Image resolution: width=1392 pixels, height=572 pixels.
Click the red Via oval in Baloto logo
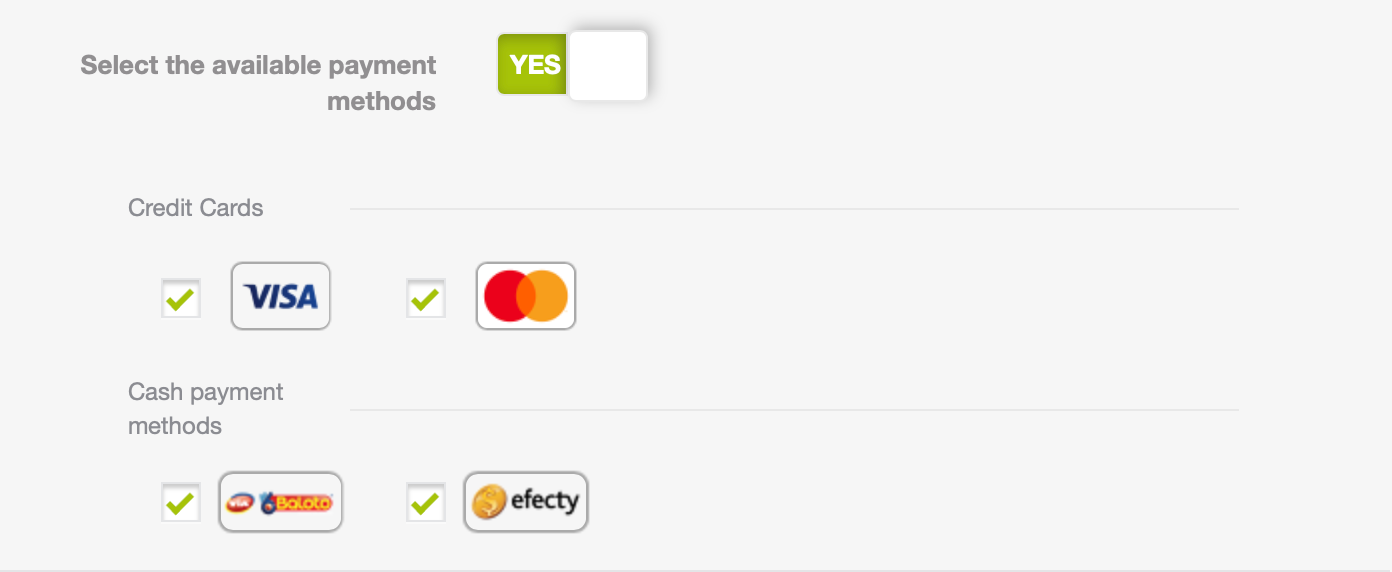(241, 503)
